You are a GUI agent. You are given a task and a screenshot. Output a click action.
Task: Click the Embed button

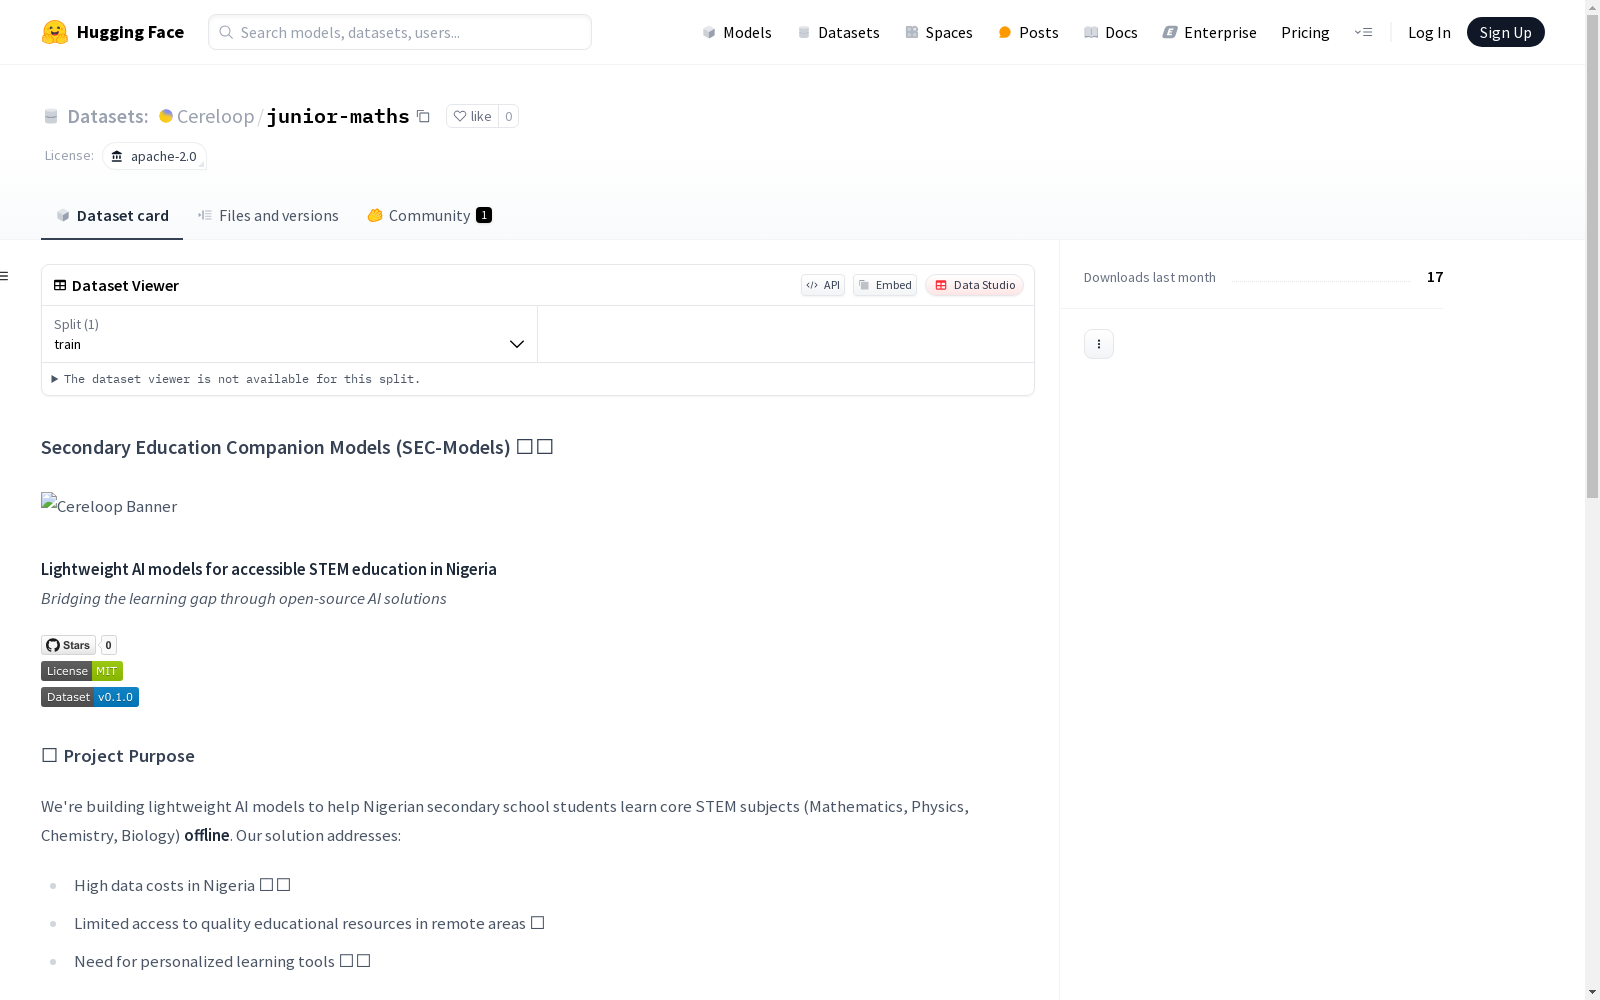[x=885, y=285]
